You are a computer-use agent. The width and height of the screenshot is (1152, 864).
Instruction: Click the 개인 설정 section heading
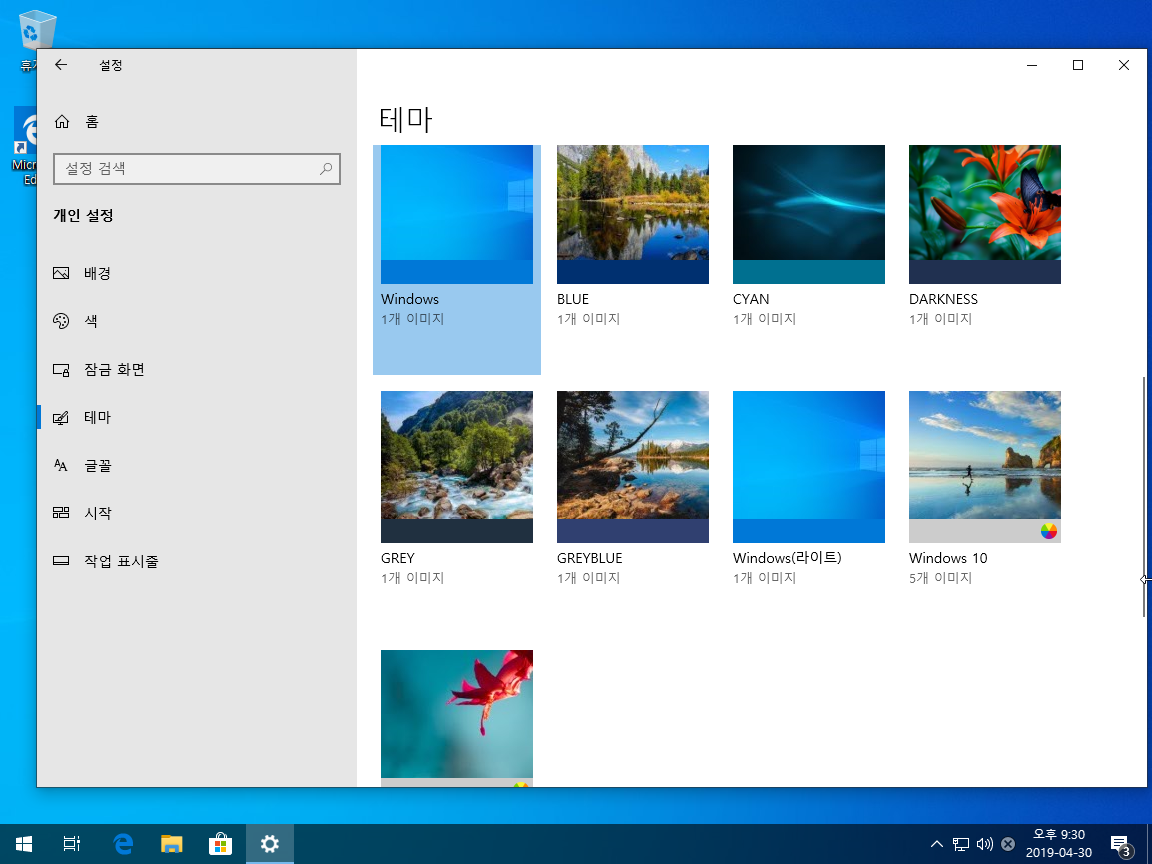pos(83,215)
